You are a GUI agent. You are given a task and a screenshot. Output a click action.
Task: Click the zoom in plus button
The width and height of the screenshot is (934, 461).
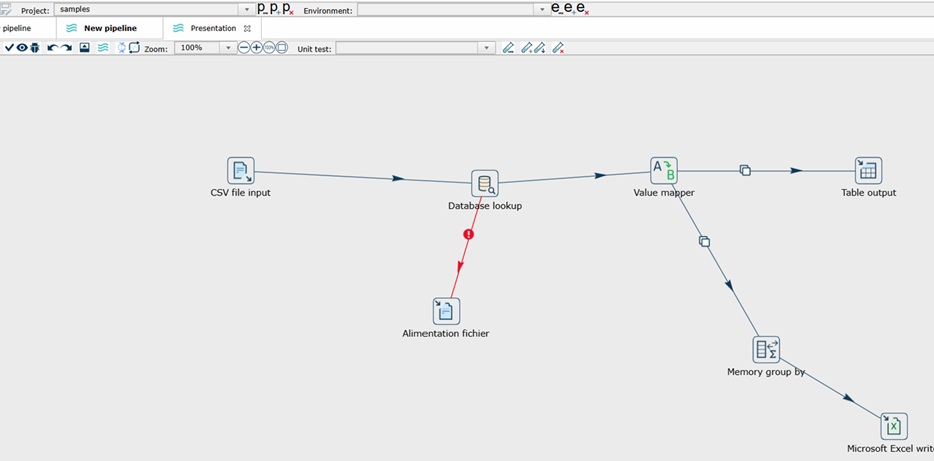click(256, 48)
